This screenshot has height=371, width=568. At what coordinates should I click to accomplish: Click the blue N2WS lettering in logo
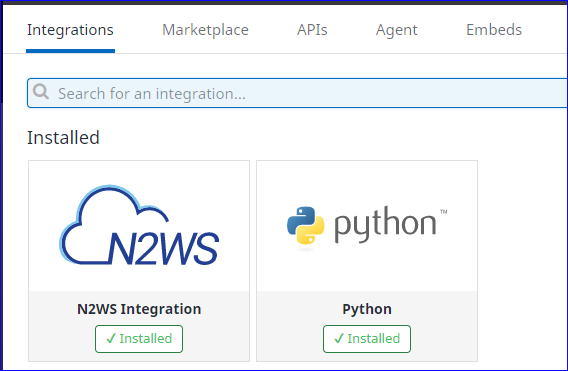coord(164,248)
